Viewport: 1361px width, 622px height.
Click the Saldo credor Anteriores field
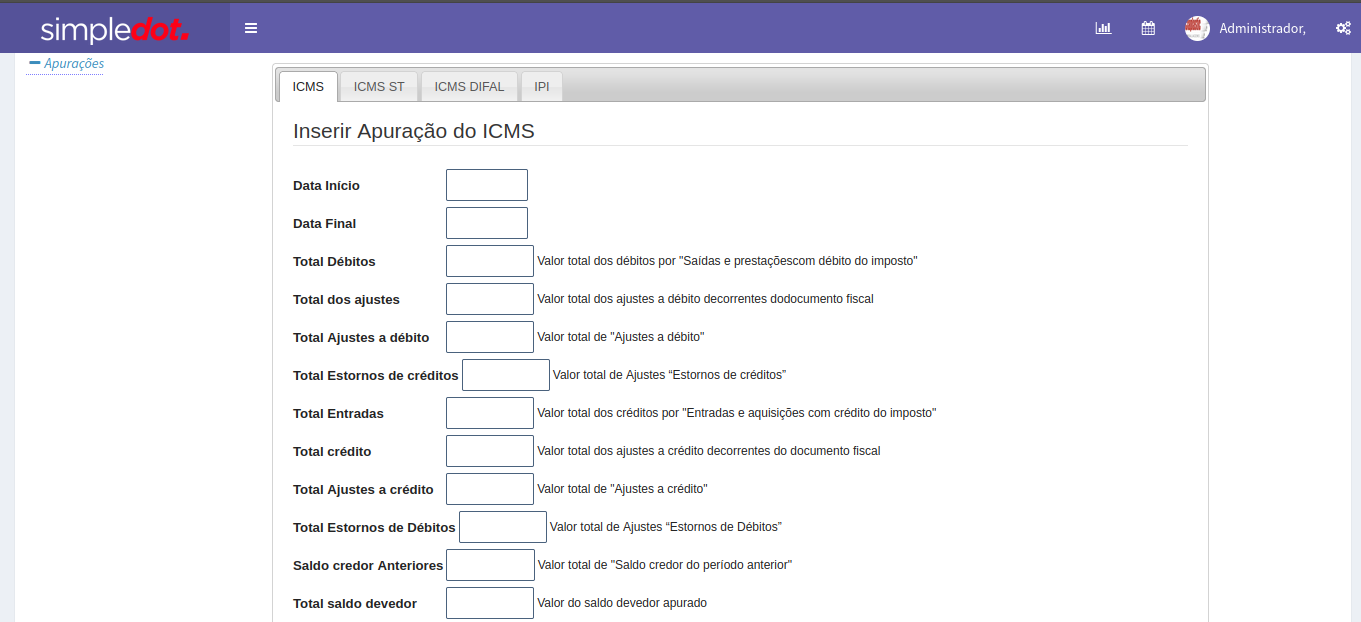(490, 565)
